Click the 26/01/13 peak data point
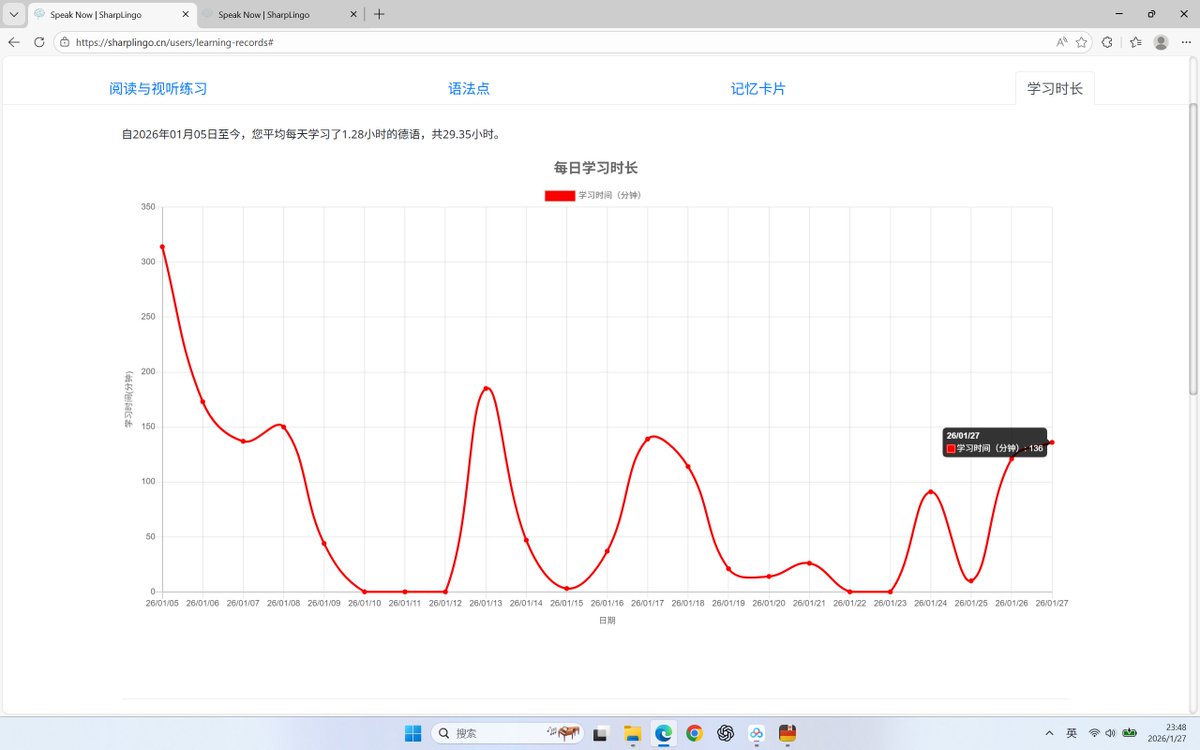This screenshot has width=1200, height=750. click(x=486, y=388)
